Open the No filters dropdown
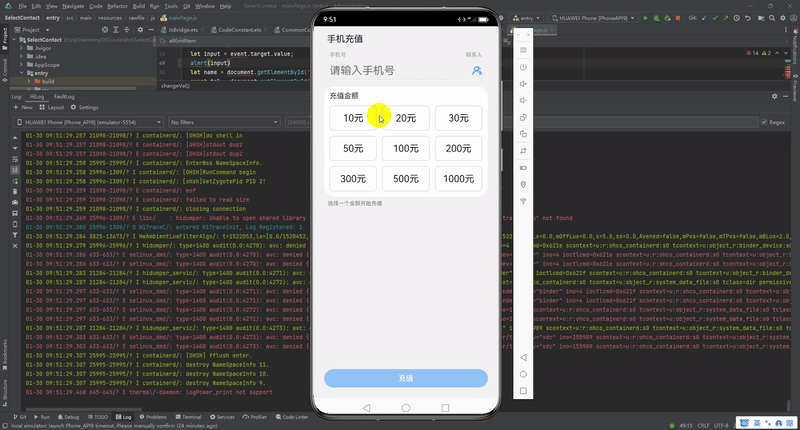 (x=224, y=122)
